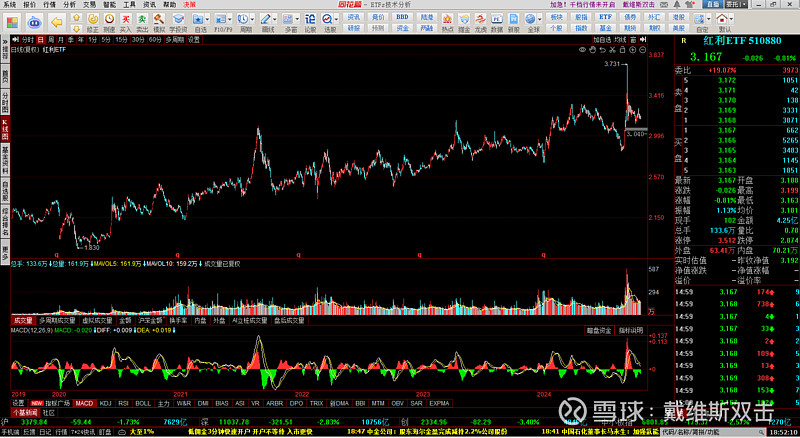800x438 pixels.
Task: Switch to BOLL indicator tab
Action: pos(143,403)
